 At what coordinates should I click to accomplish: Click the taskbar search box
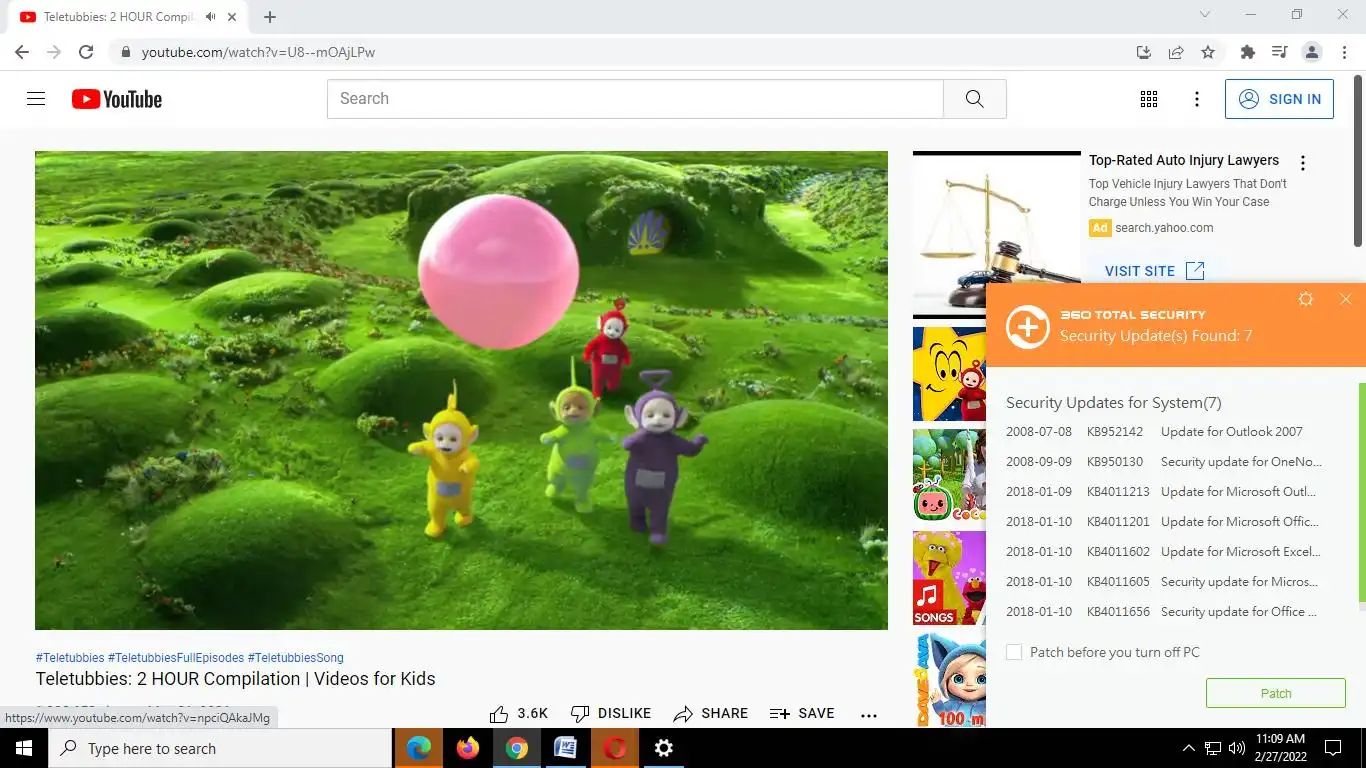click(220, 748)
